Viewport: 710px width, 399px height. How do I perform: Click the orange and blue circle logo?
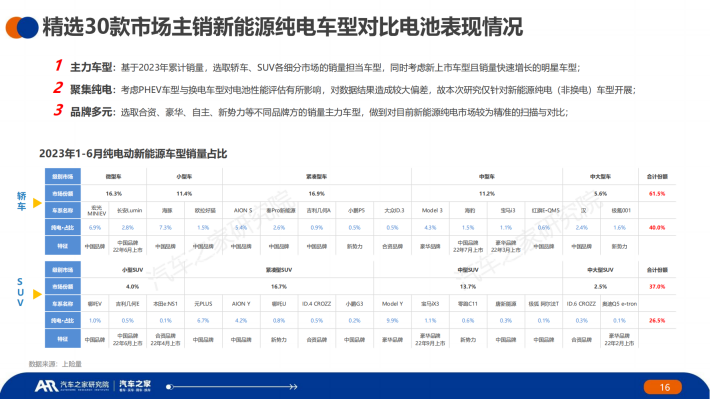(22, 27)
